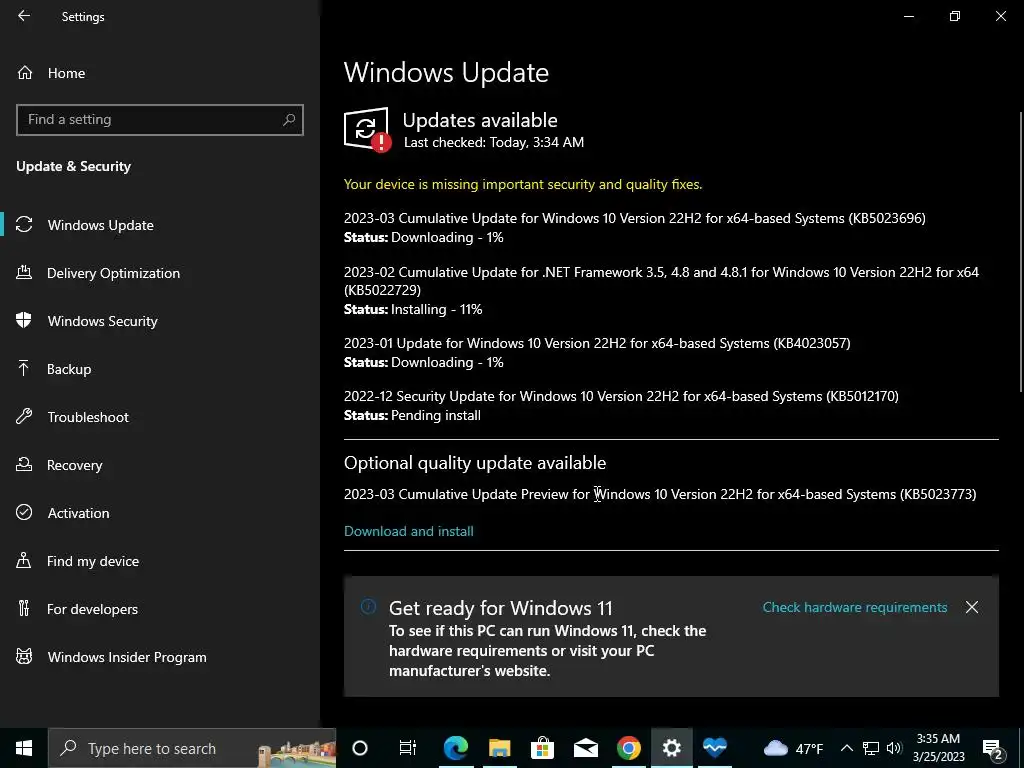Click the KB5012170 security update title
The image size is (1024, 768).
tap(621, 396)
